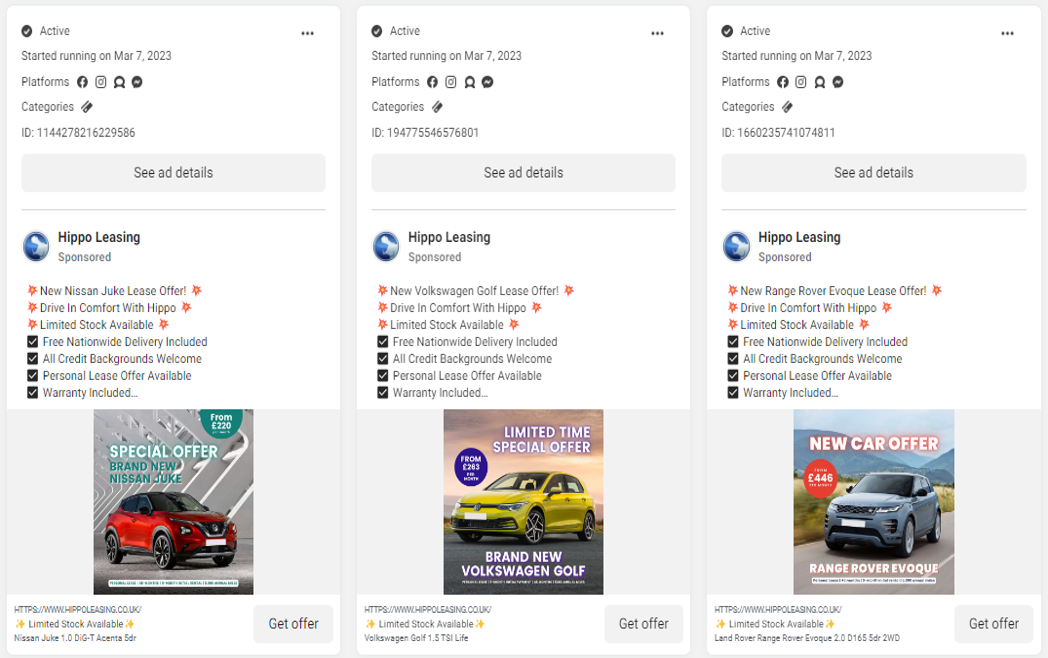This screenshot has height=658, width=1048.
Task: Click the Facebook platform icon on the Nissan Juke ad
Action: (82, 82)
